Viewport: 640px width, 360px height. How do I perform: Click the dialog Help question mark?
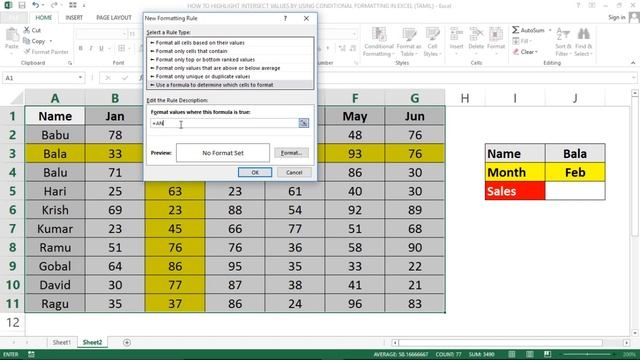[x=285, y=18]
